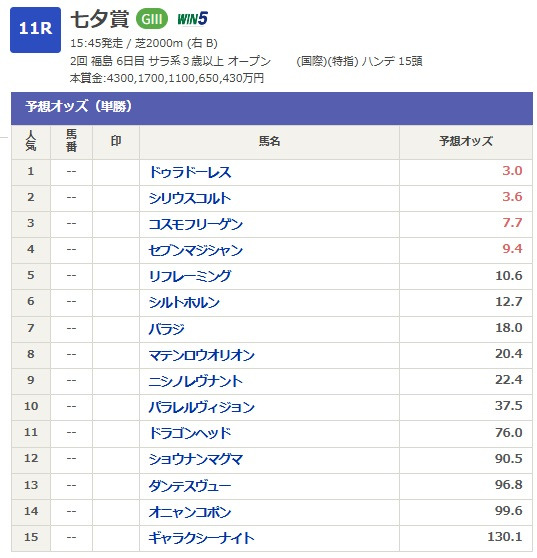Click horse name シルトホルン

click(184, 302)
